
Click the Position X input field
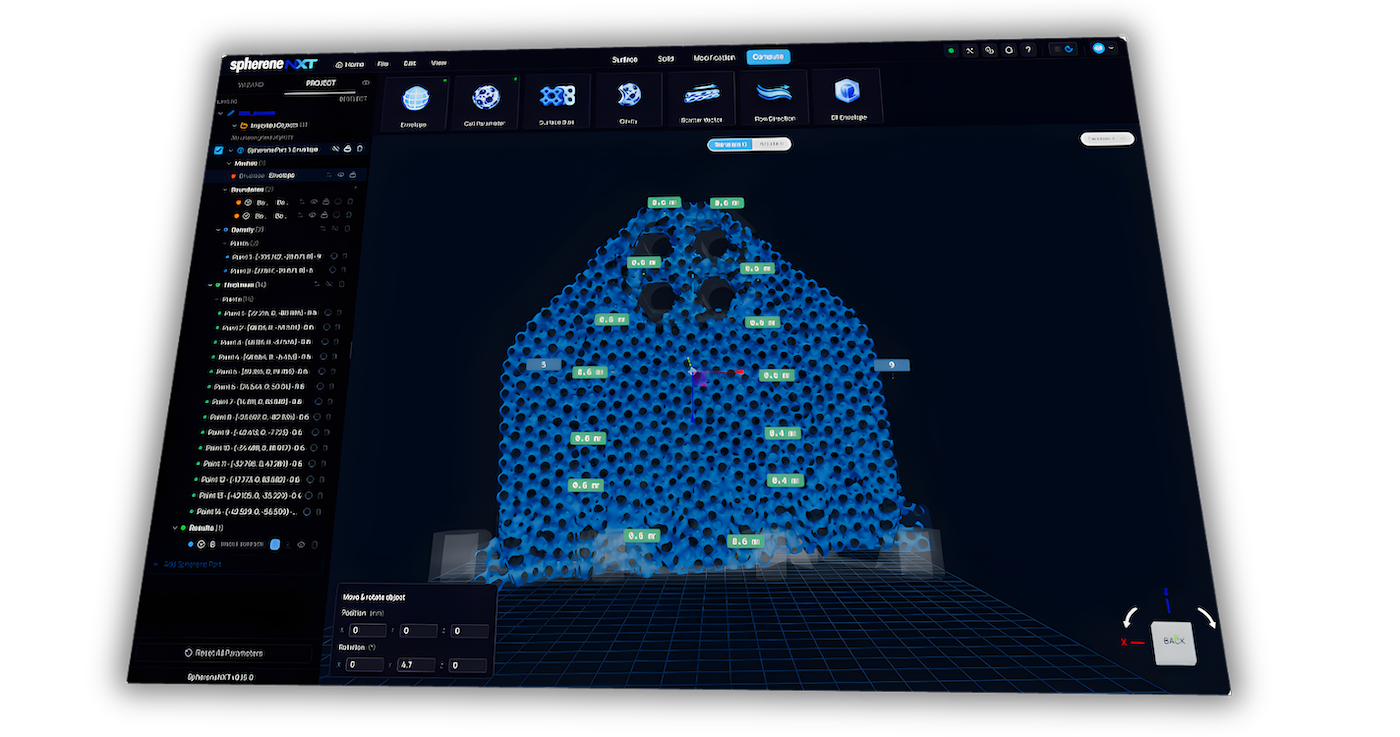point(368,630)
